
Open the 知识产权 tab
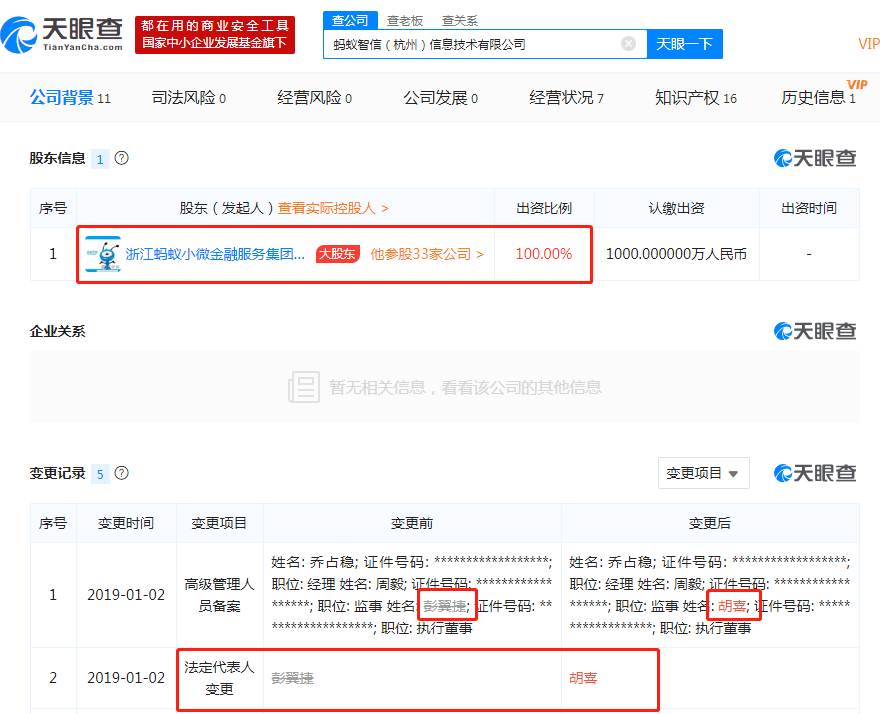(x=695, y=98)
